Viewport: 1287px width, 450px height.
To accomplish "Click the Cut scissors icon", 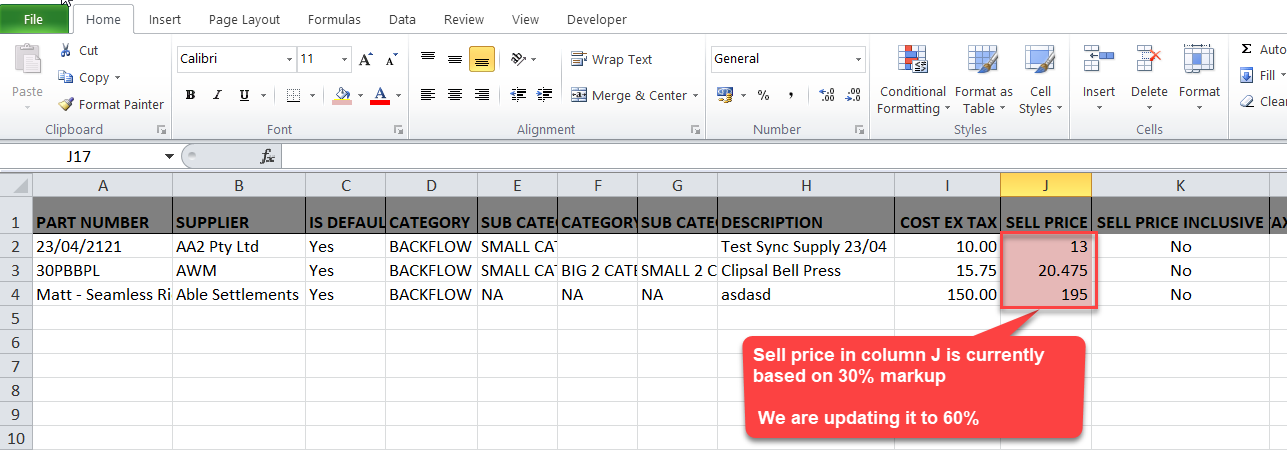I will pos(66,51).
